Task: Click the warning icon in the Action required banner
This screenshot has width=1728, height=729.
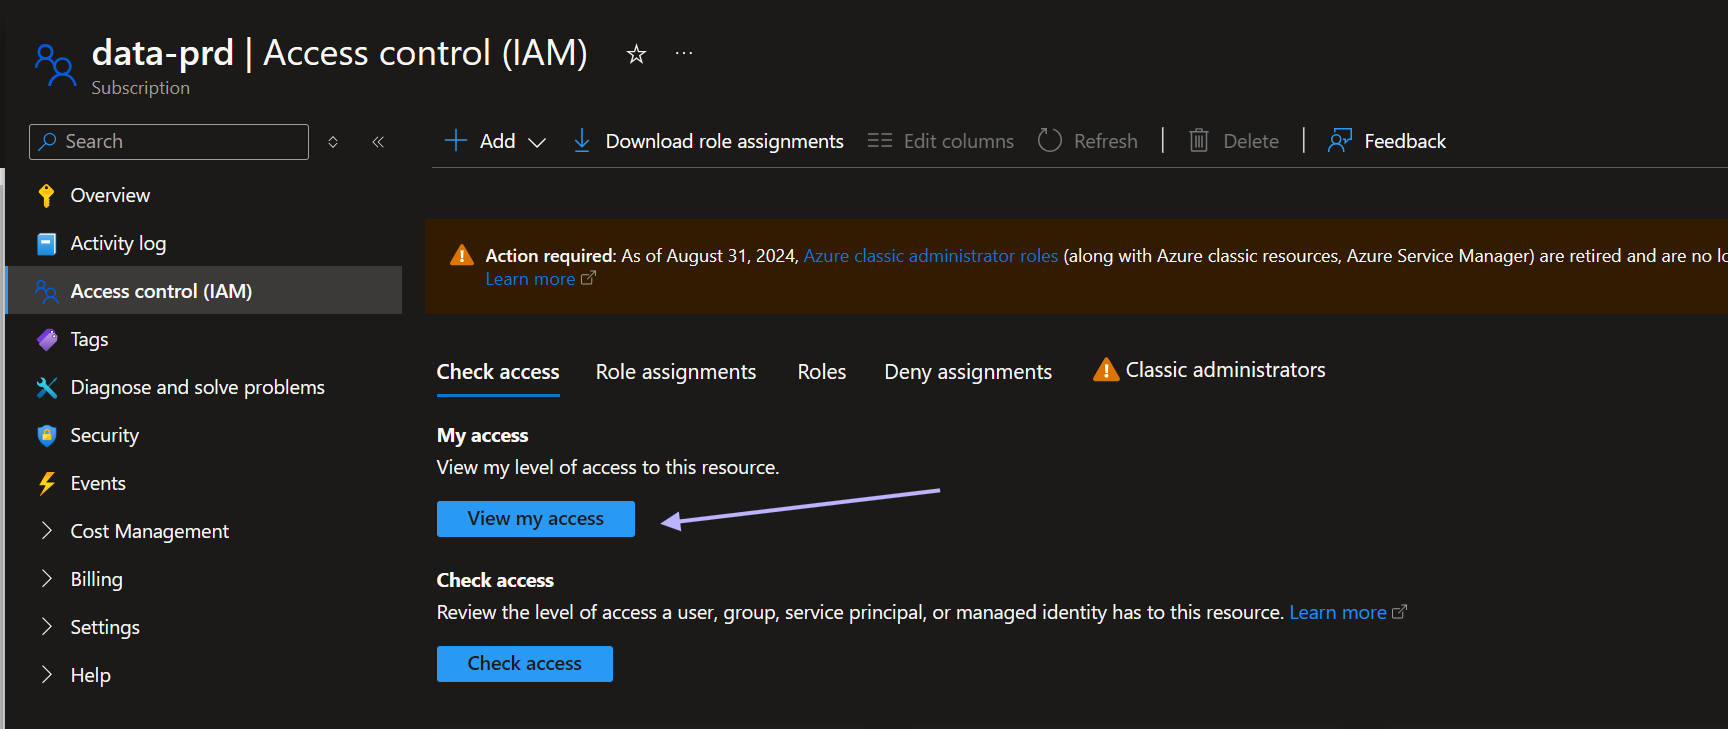Action: (462, 255)
